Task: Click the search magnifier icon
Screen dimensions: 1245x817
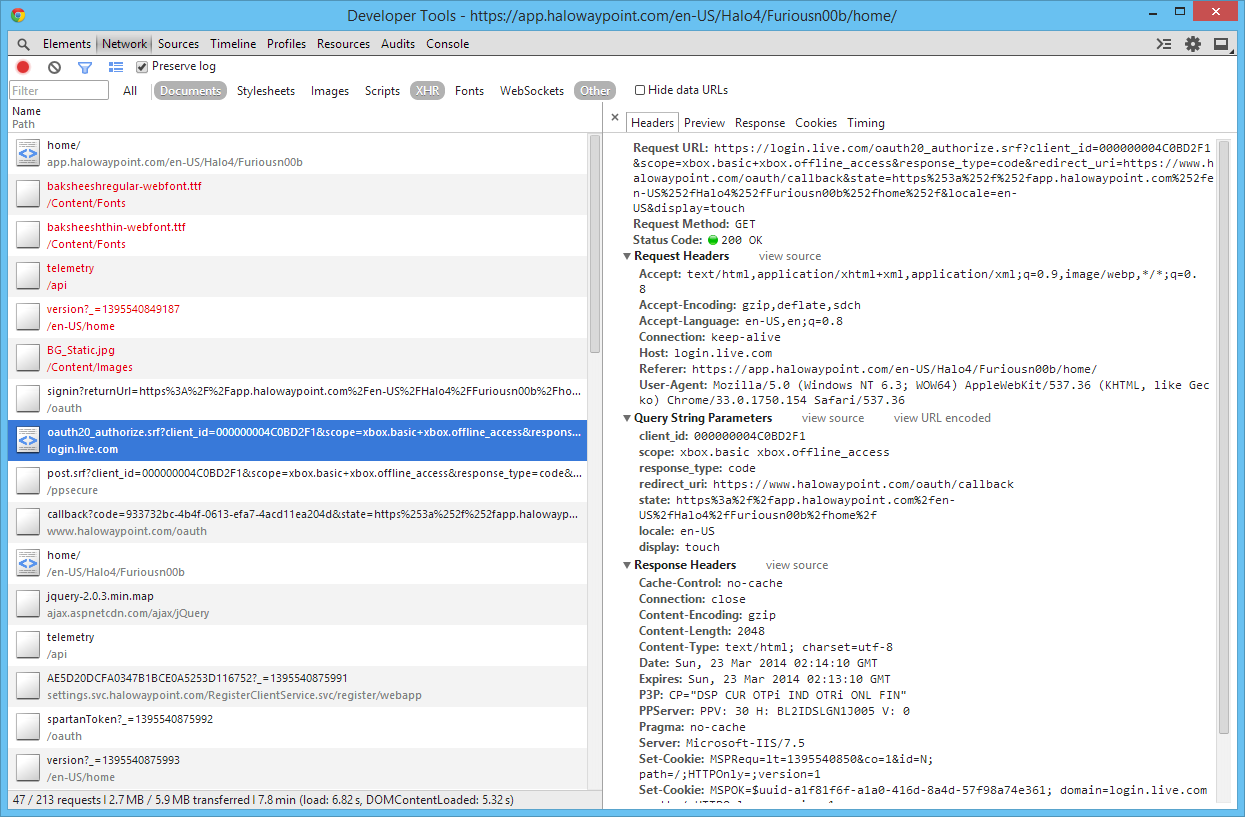Action: [x=24, y=44]
